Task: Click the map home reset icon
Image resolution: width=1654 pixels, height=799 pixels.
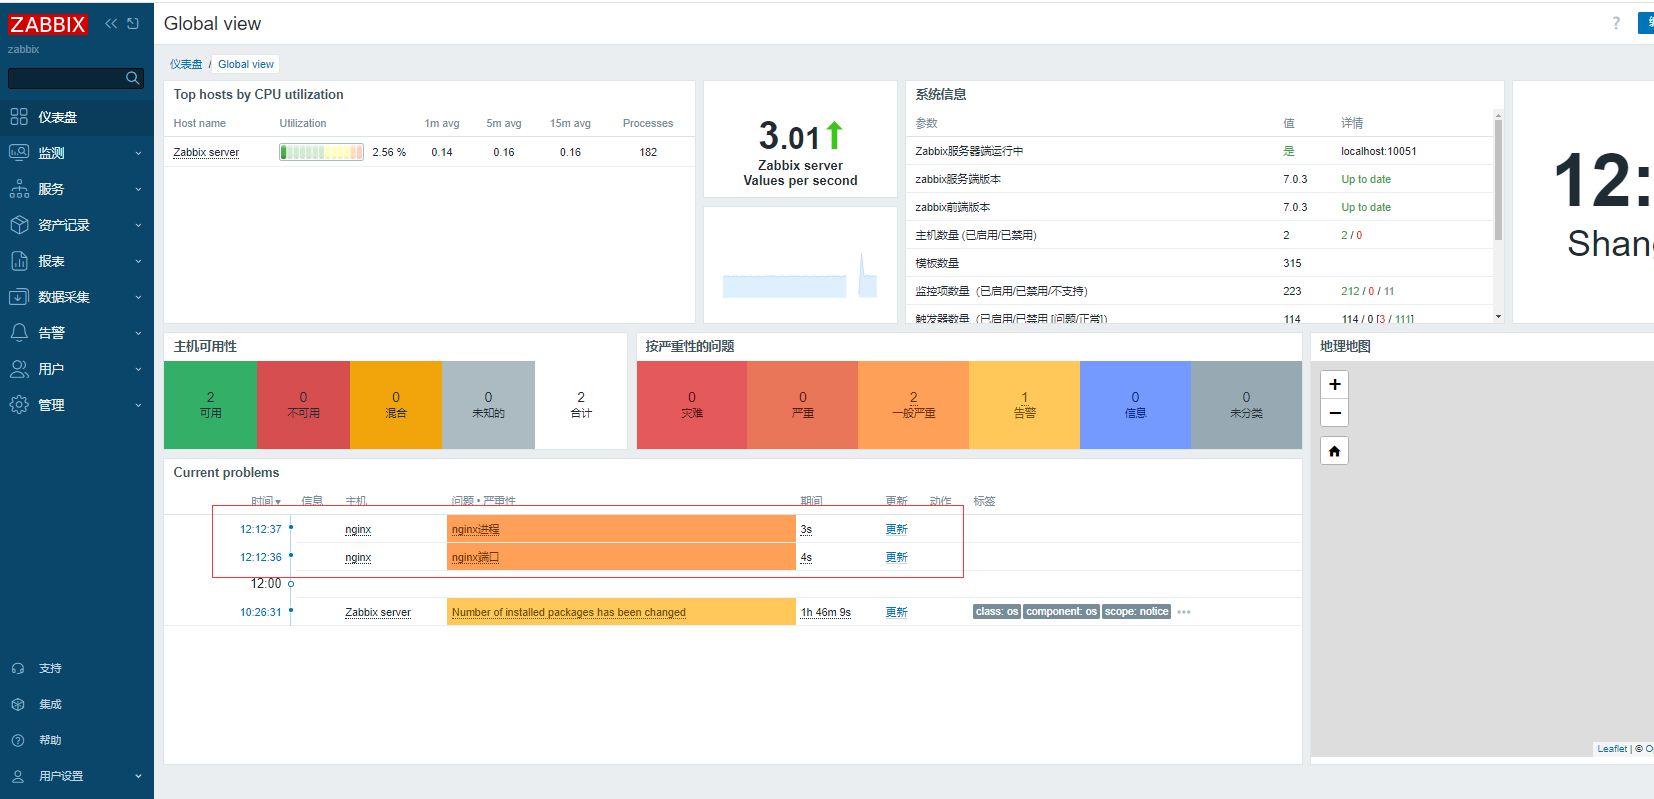Action: pyautogui.click(x=1334, y=451)
